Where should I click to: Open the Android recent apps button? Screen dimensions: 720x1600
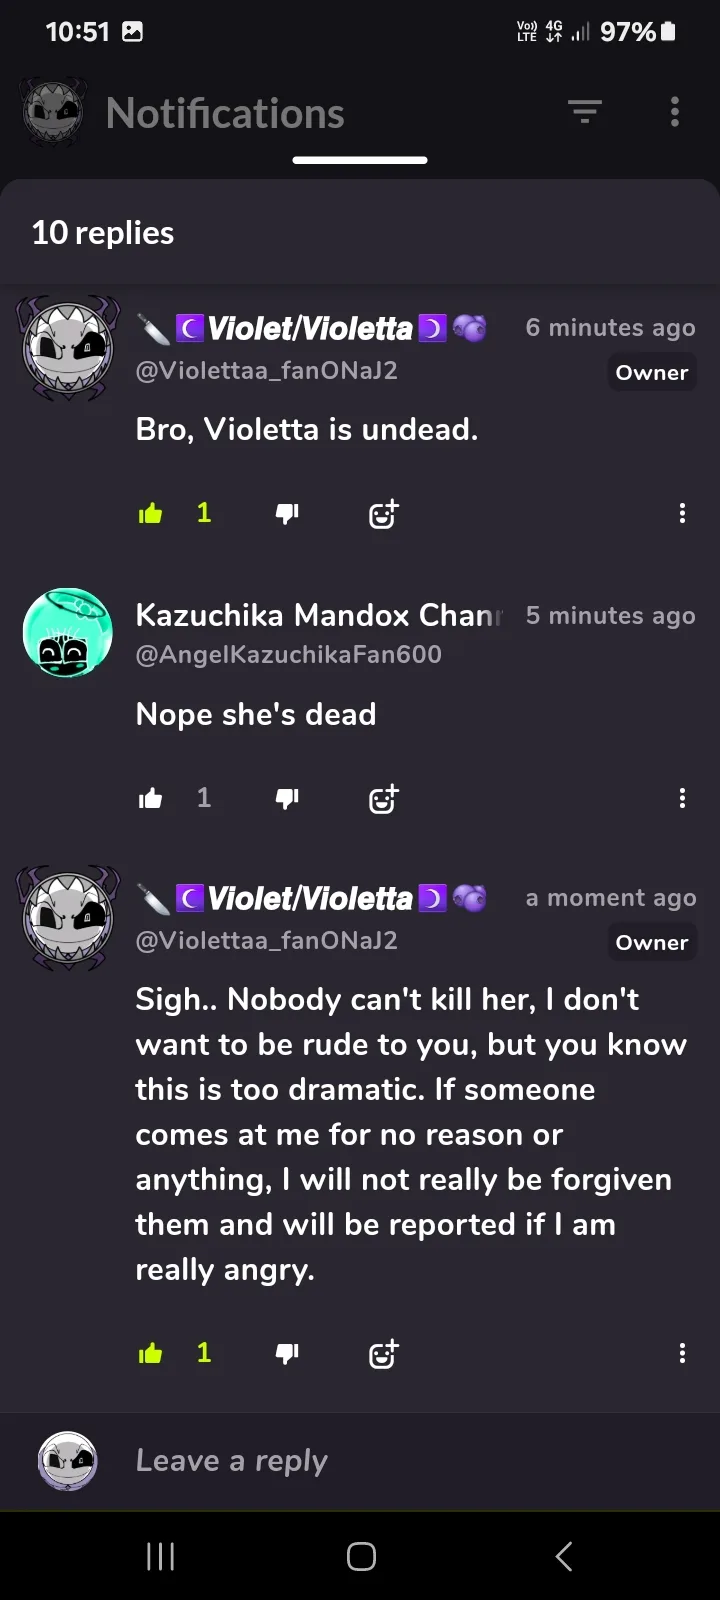pos(160,1556)
